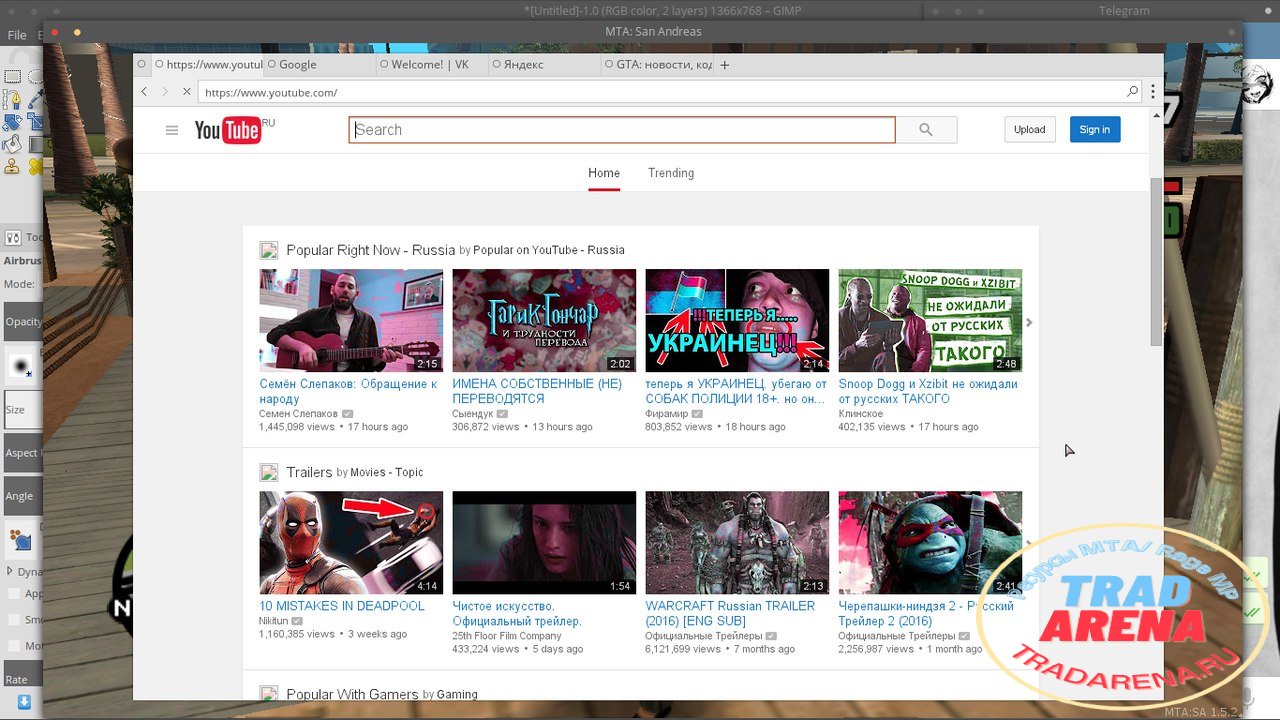Switch to the GTA: новости tab

pyautogui.click(x=658, y=65)
